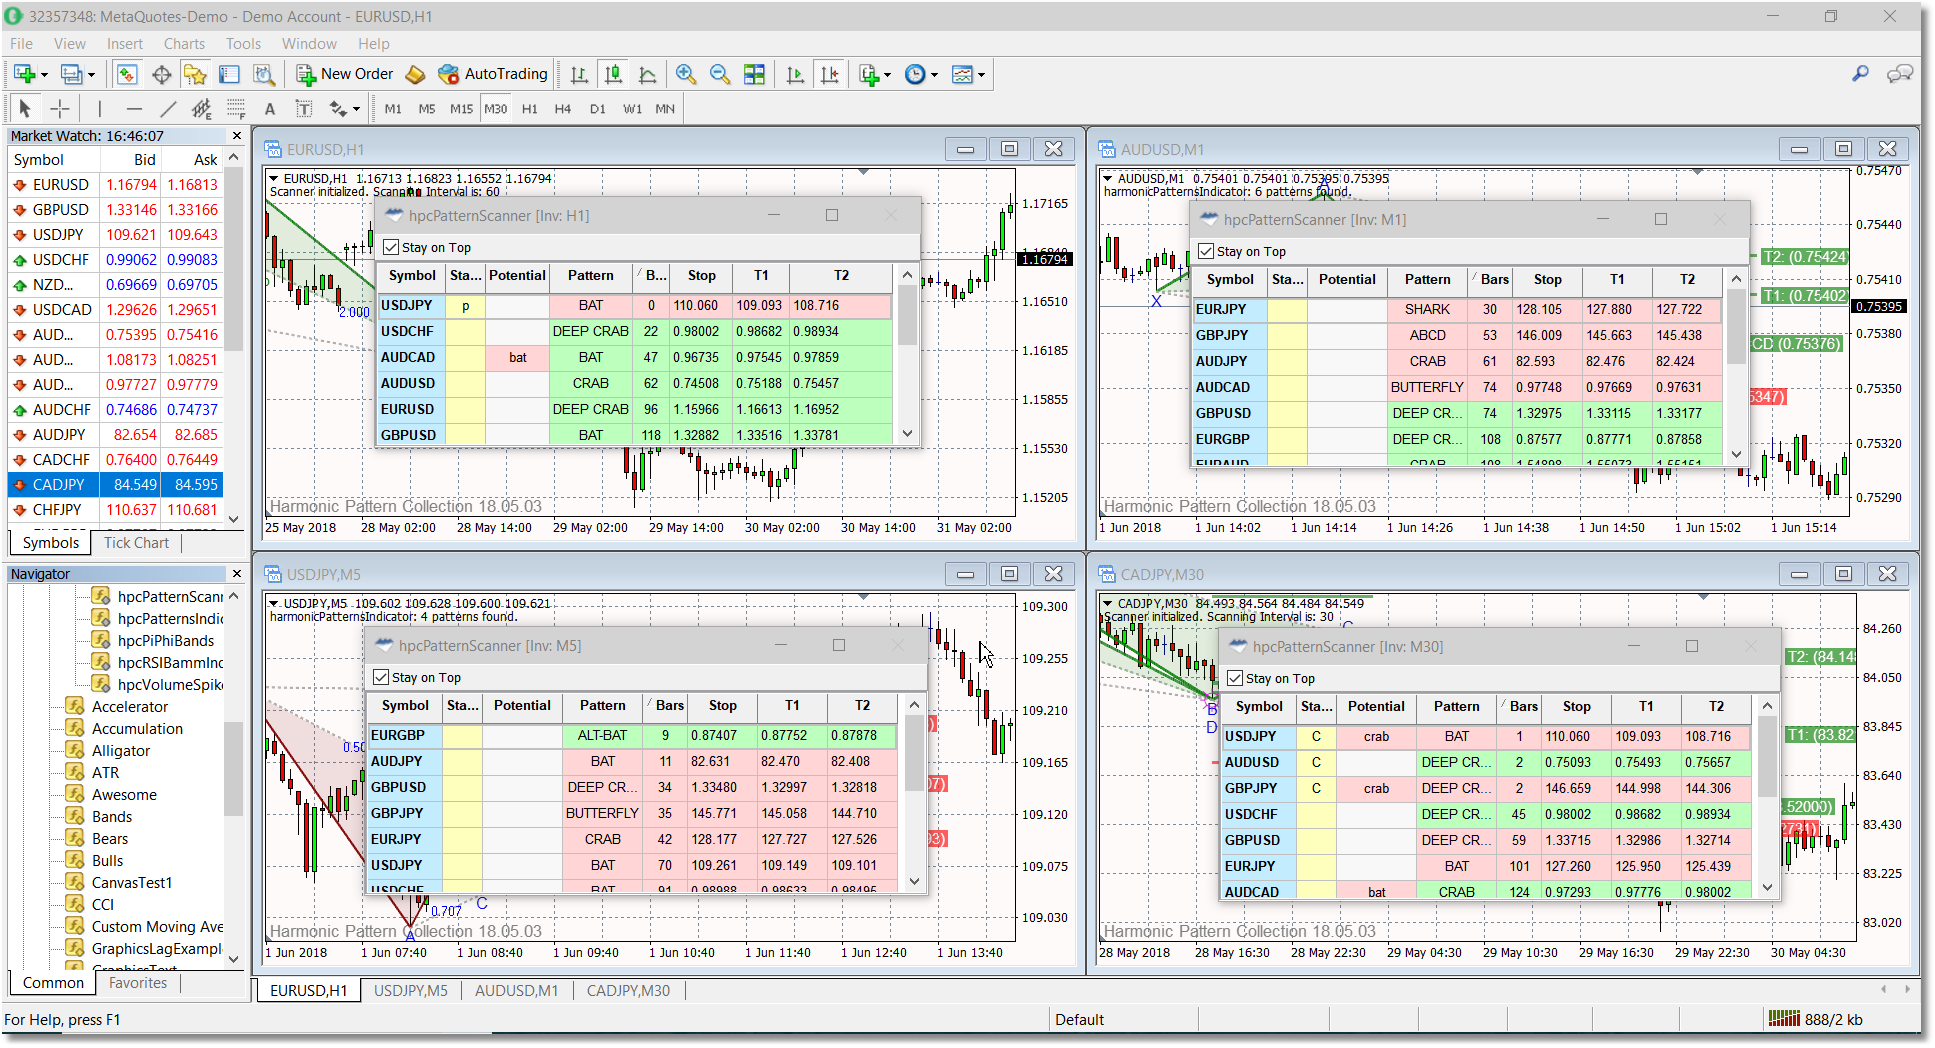Viewport: 1935px width, 1048px height.
Task: Activate the H1 timeframe button
Action: 530,109
